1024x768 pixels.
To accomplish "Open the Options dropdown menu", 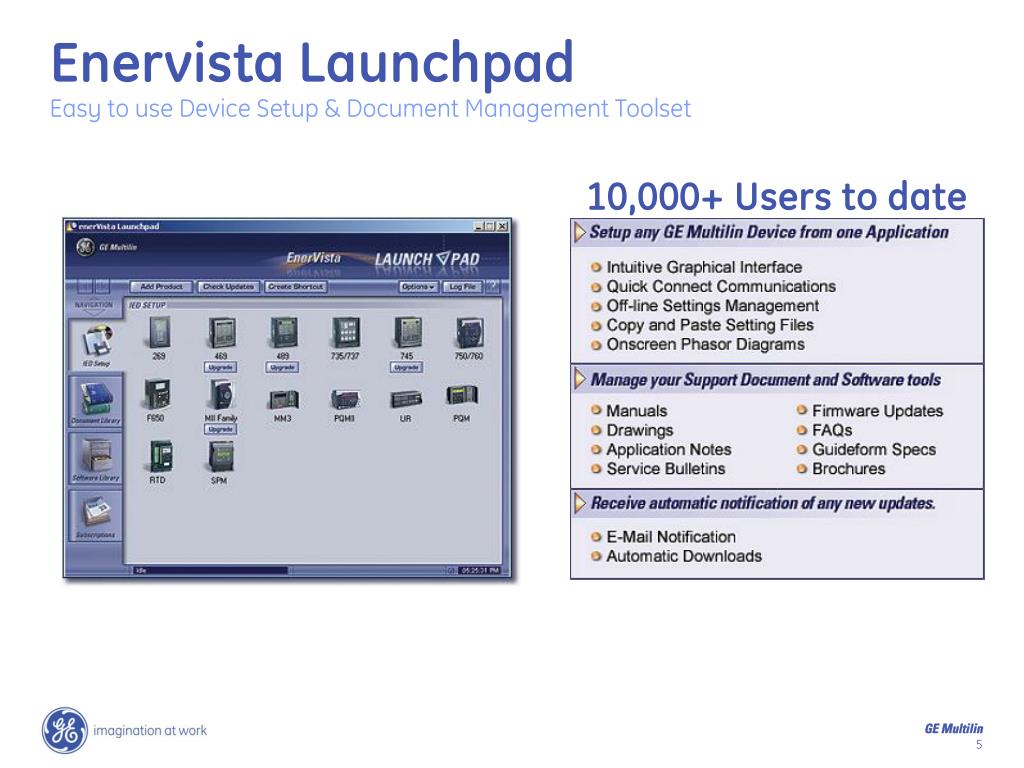I will (x=418, y=287).
